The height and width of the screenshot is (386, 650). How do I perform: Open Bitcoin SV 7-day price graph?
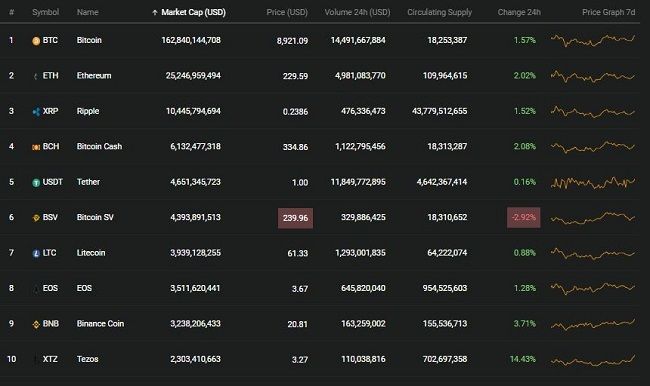(593, 218)
